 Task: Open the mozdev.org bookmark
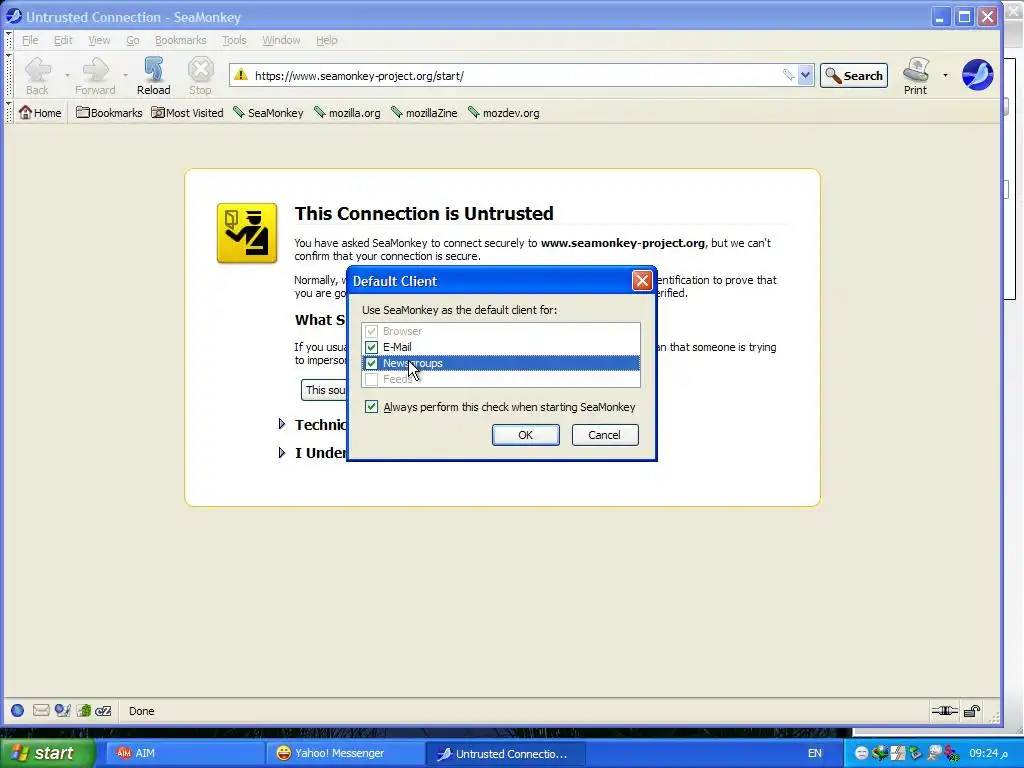pyautogui.click(x=504, y=113)
